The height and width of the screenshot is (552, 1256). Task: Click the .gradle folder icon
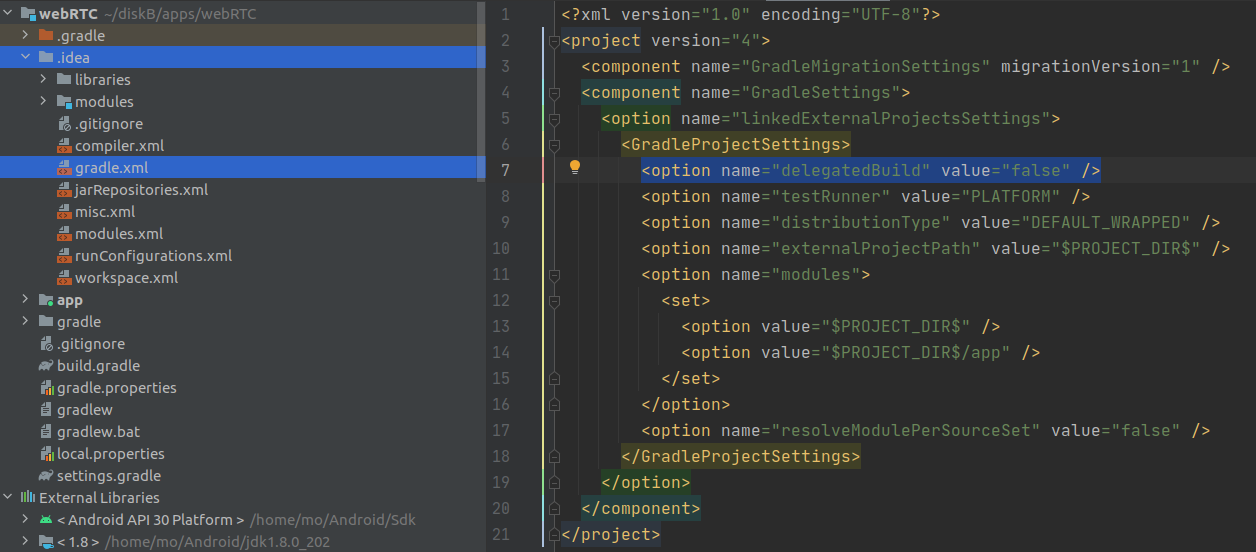tap(45, 36)
